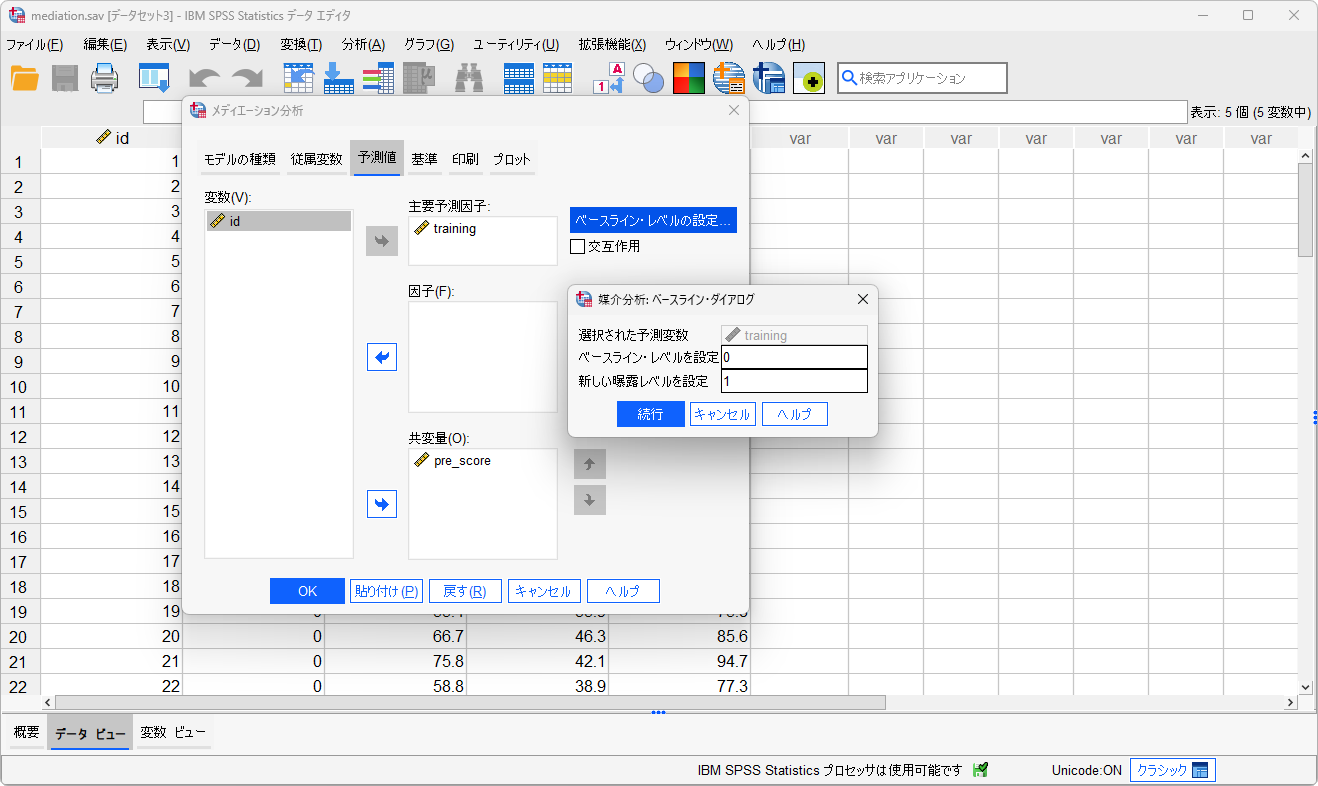Toggle the 交互作用 checkbox

[x=577, y=246]
